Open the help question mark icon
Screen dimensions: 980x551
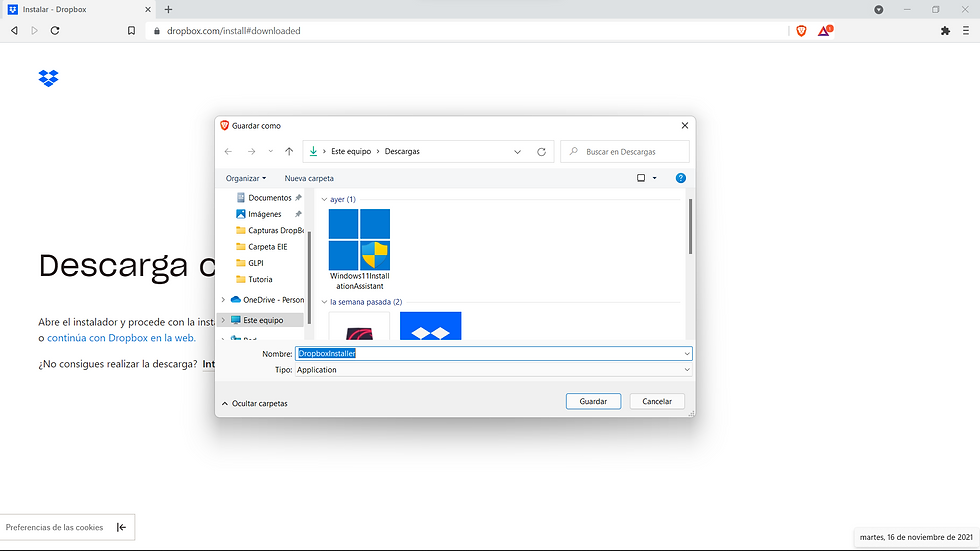pos(681,178)
